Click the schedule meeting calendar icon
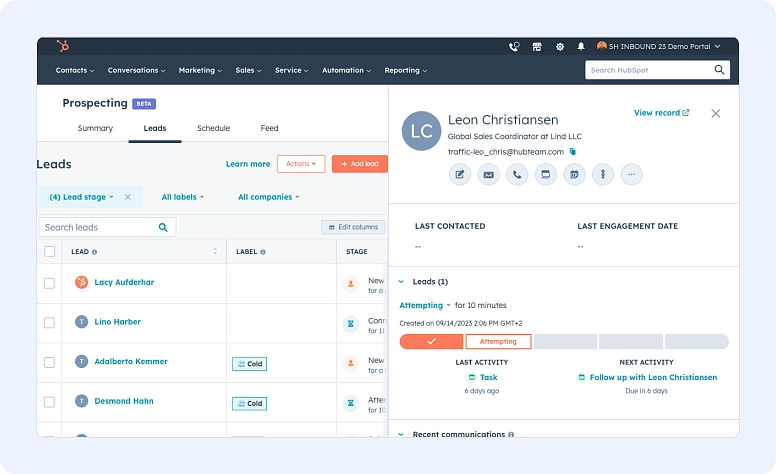776x474 pixels. coord(574,175)
